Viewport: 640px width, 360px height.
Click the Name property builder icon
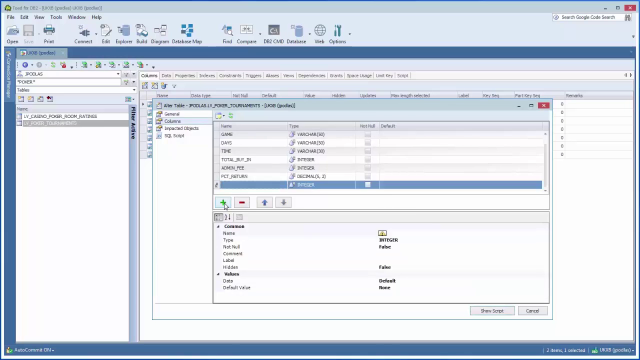click(x=382, y=233)
